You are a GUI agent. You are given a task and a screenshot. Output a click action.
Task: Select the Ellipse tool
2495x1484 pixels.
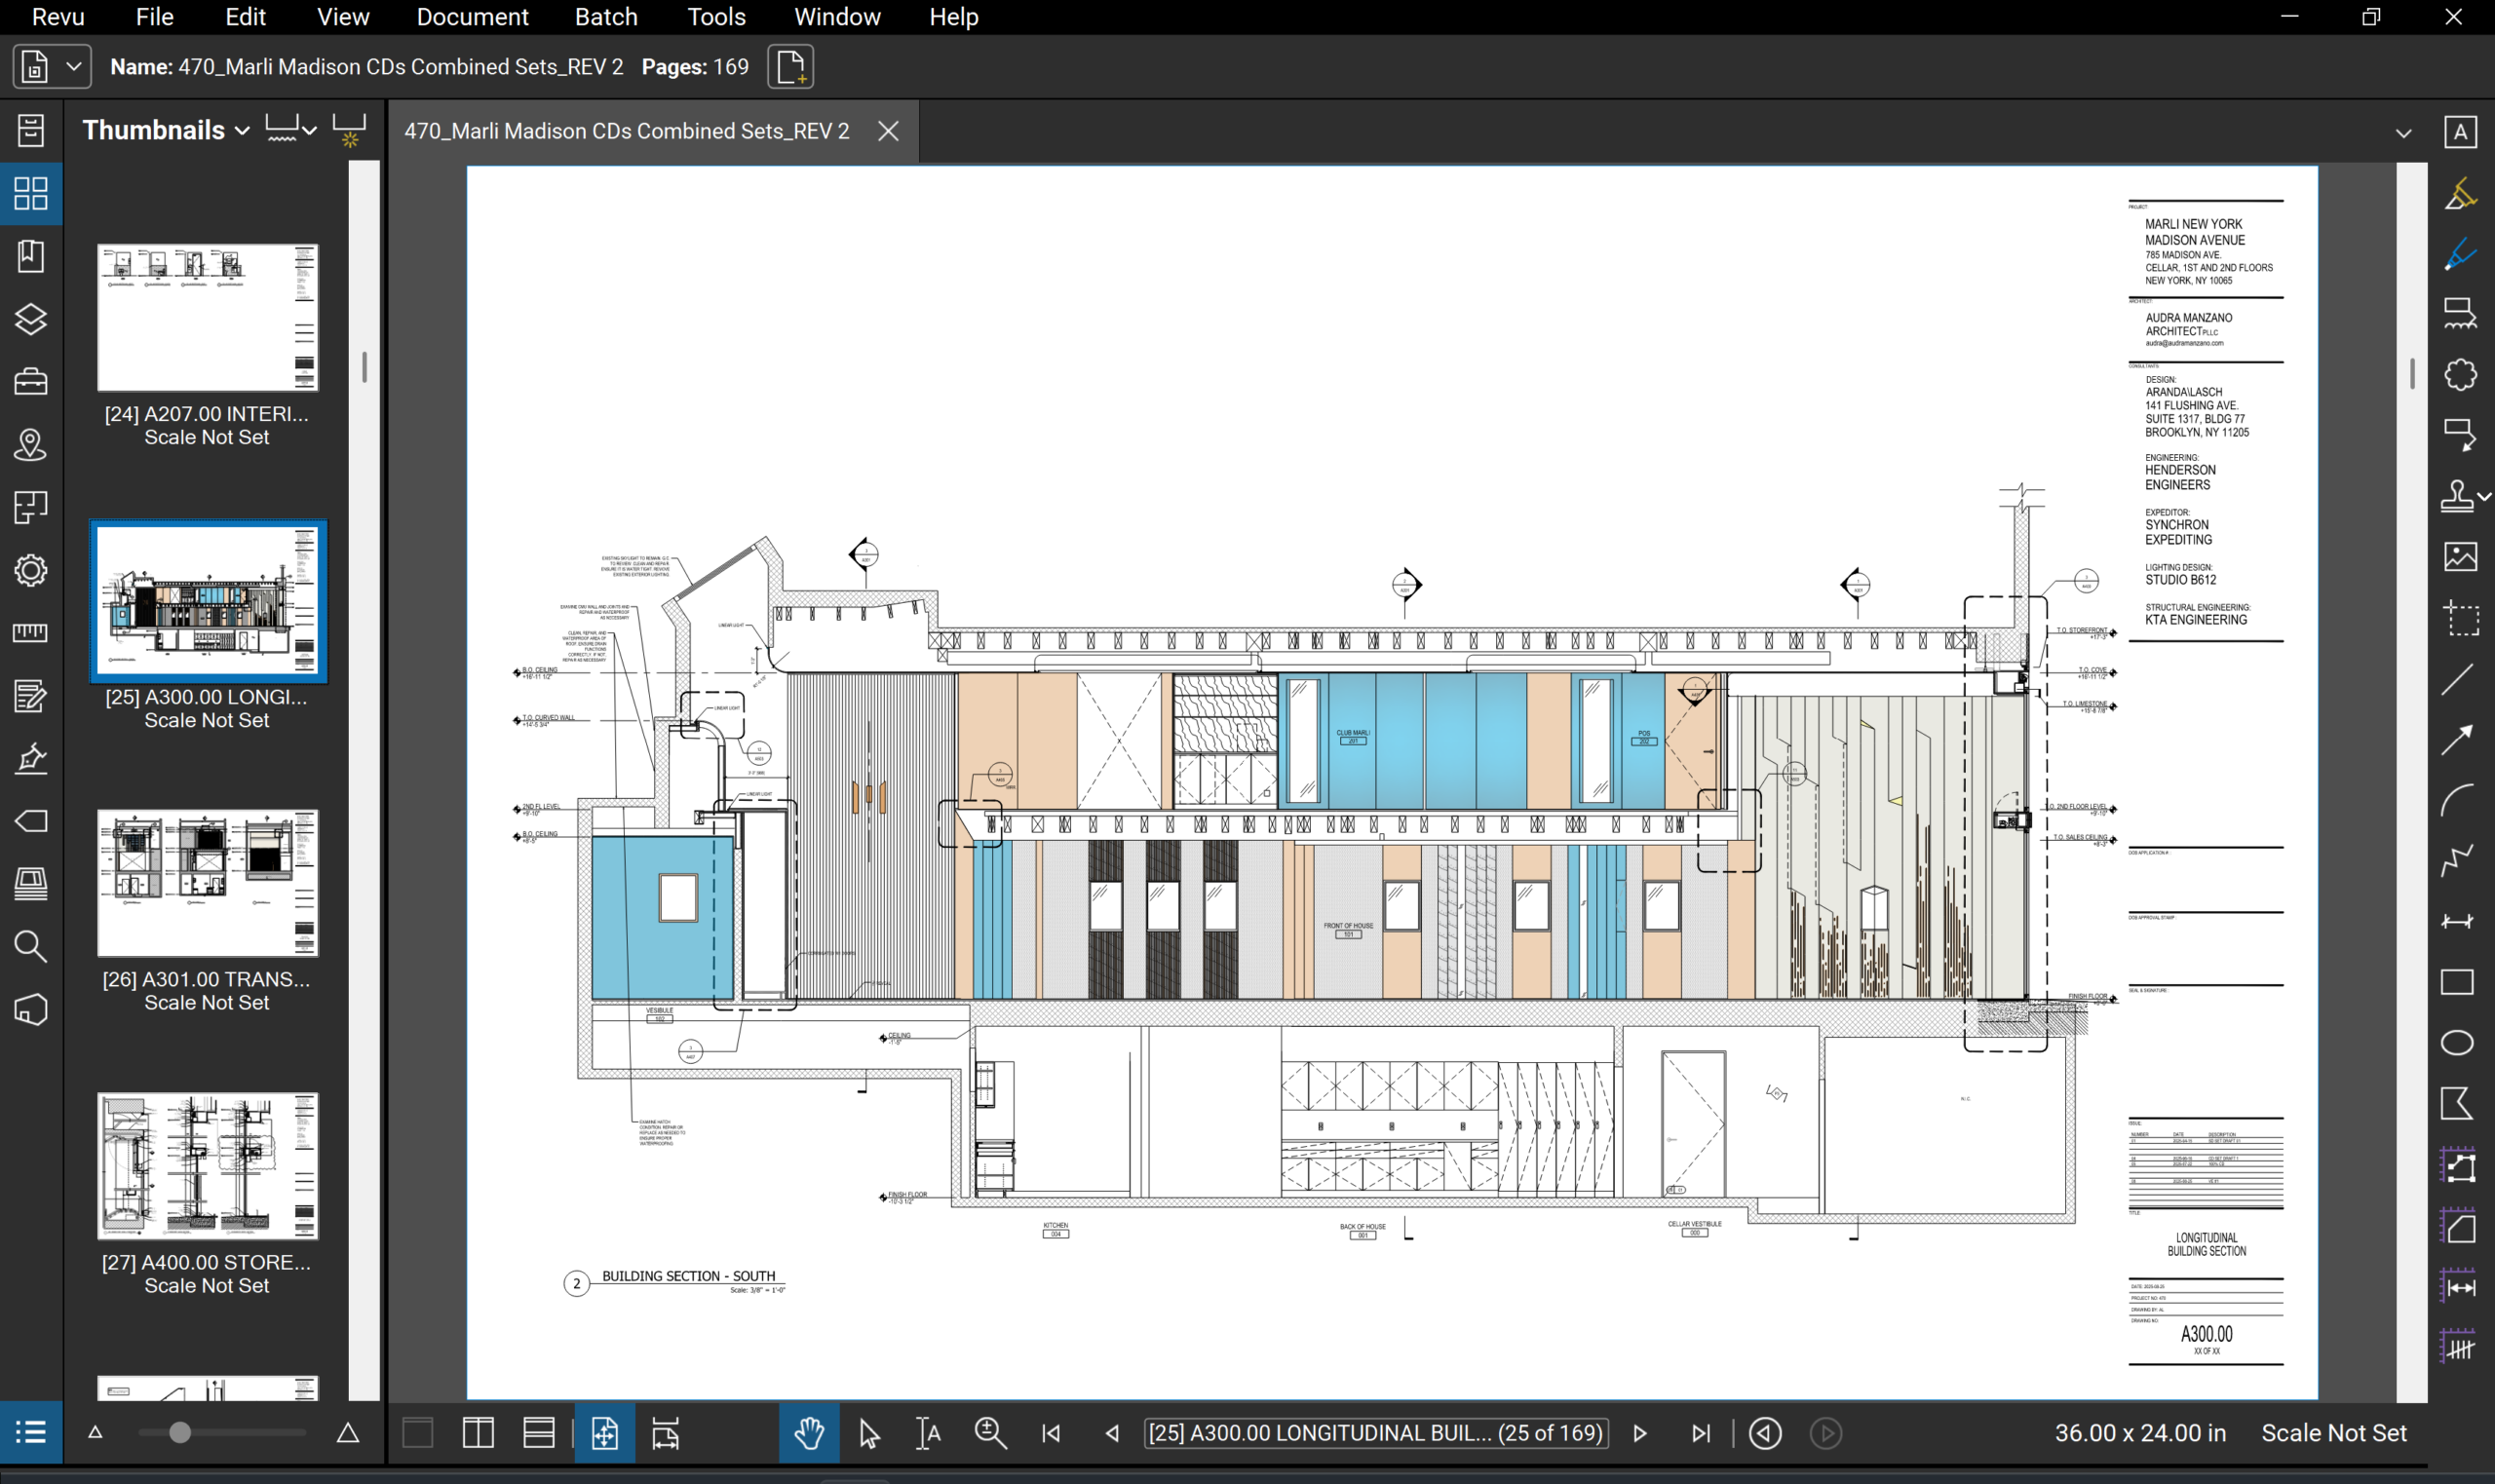[x=2457, y=1043]
